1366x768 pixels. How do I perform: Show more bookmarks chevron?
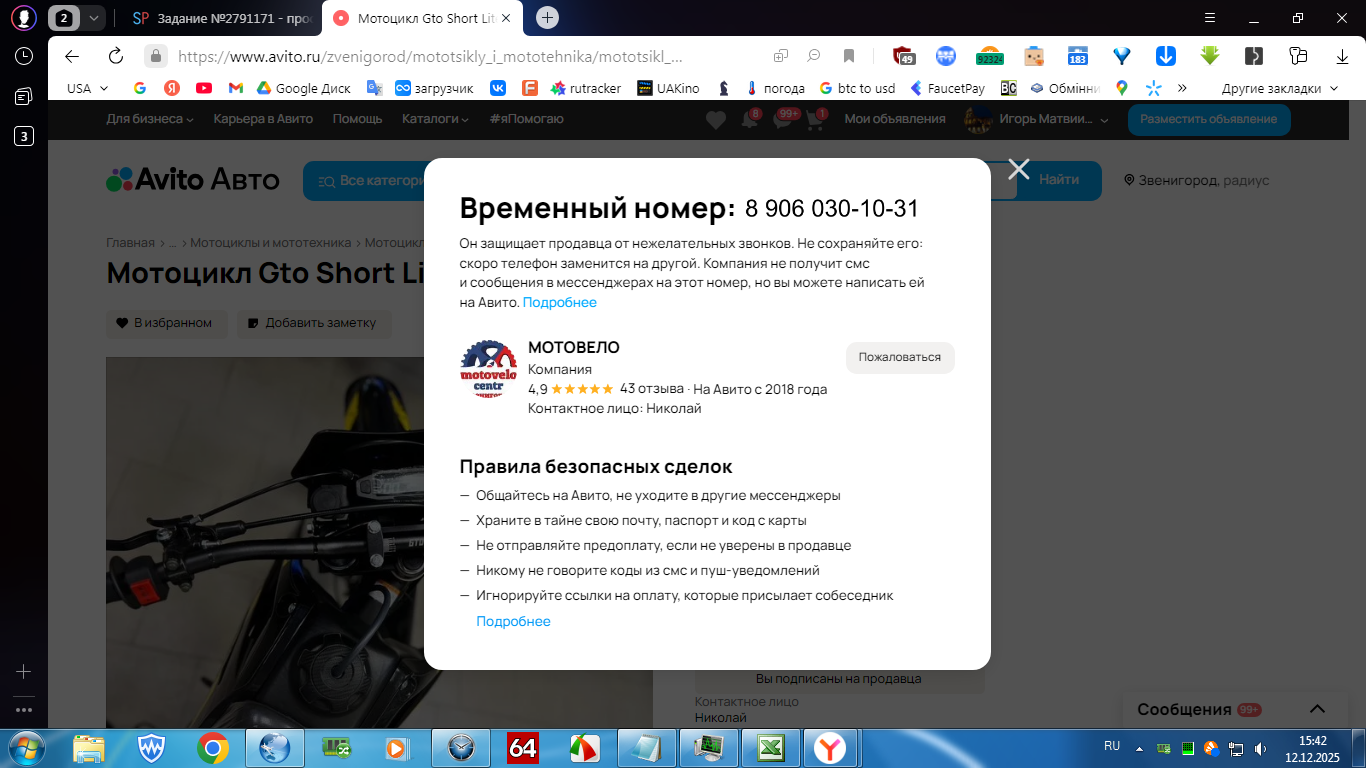pos(1182,88)
